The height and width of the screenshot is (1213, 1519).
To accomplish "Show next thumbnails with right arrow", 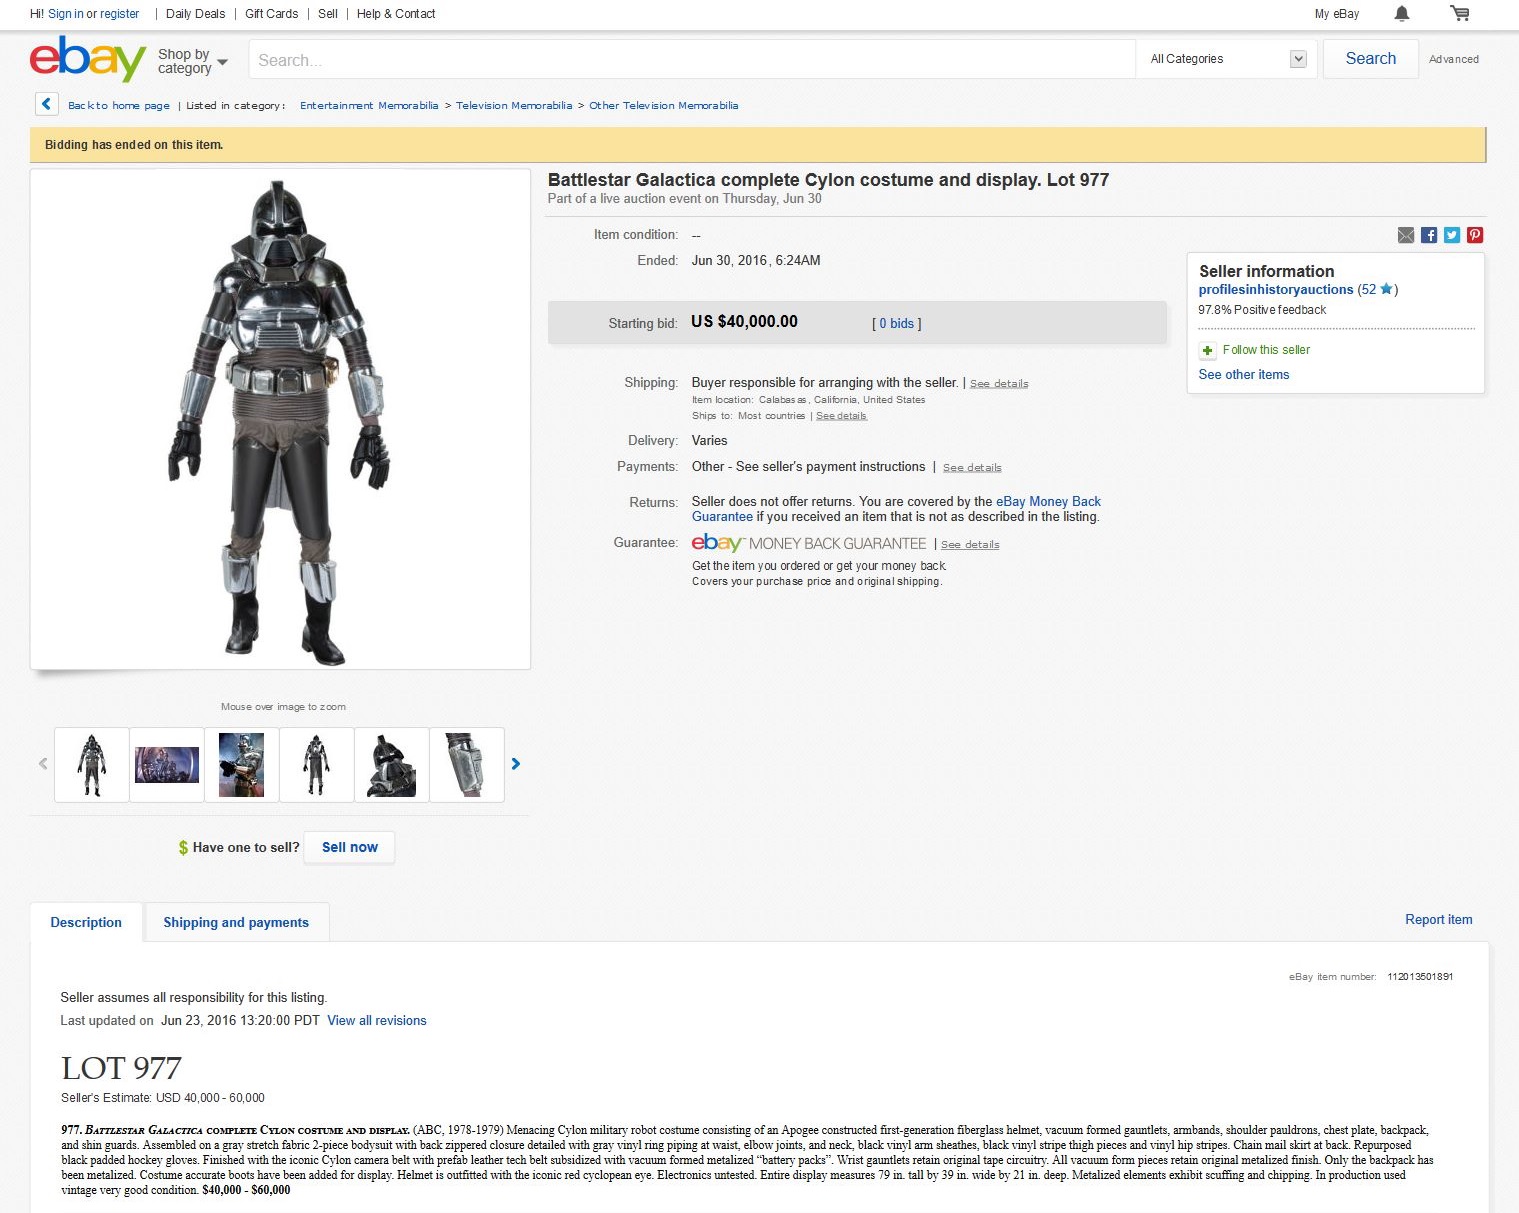I will coord(516,764).
